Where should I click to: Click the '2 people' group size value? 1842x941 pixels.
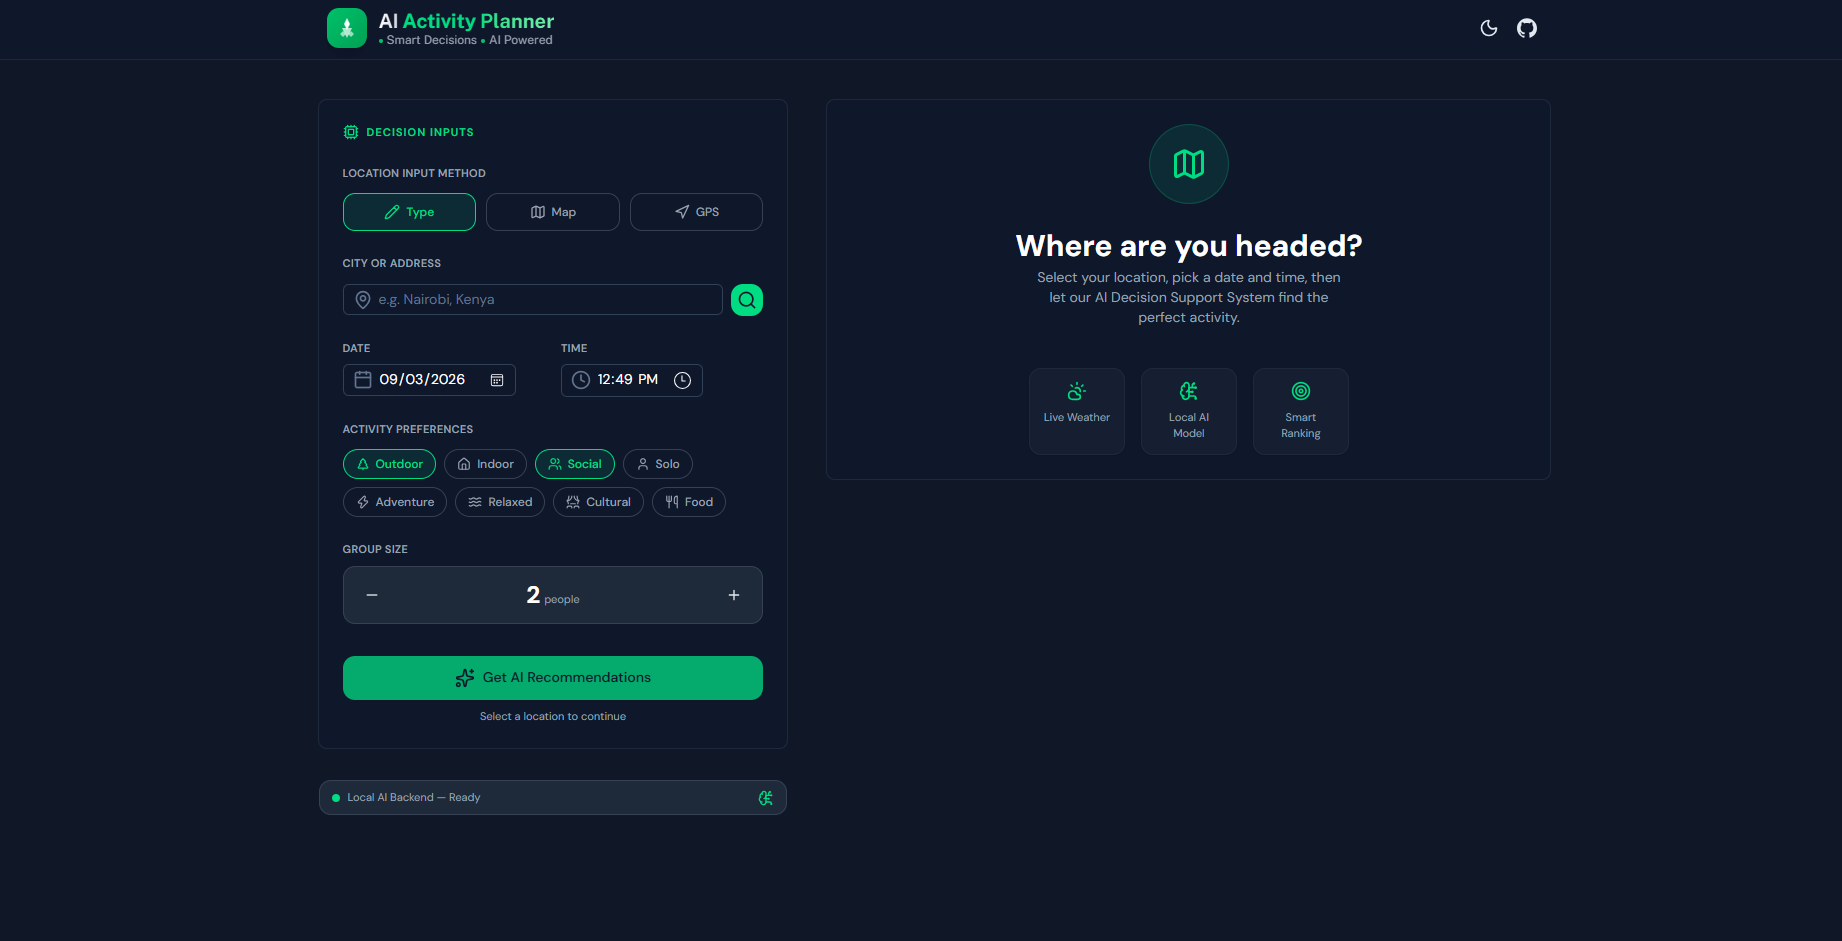click(x=553, y=596)
